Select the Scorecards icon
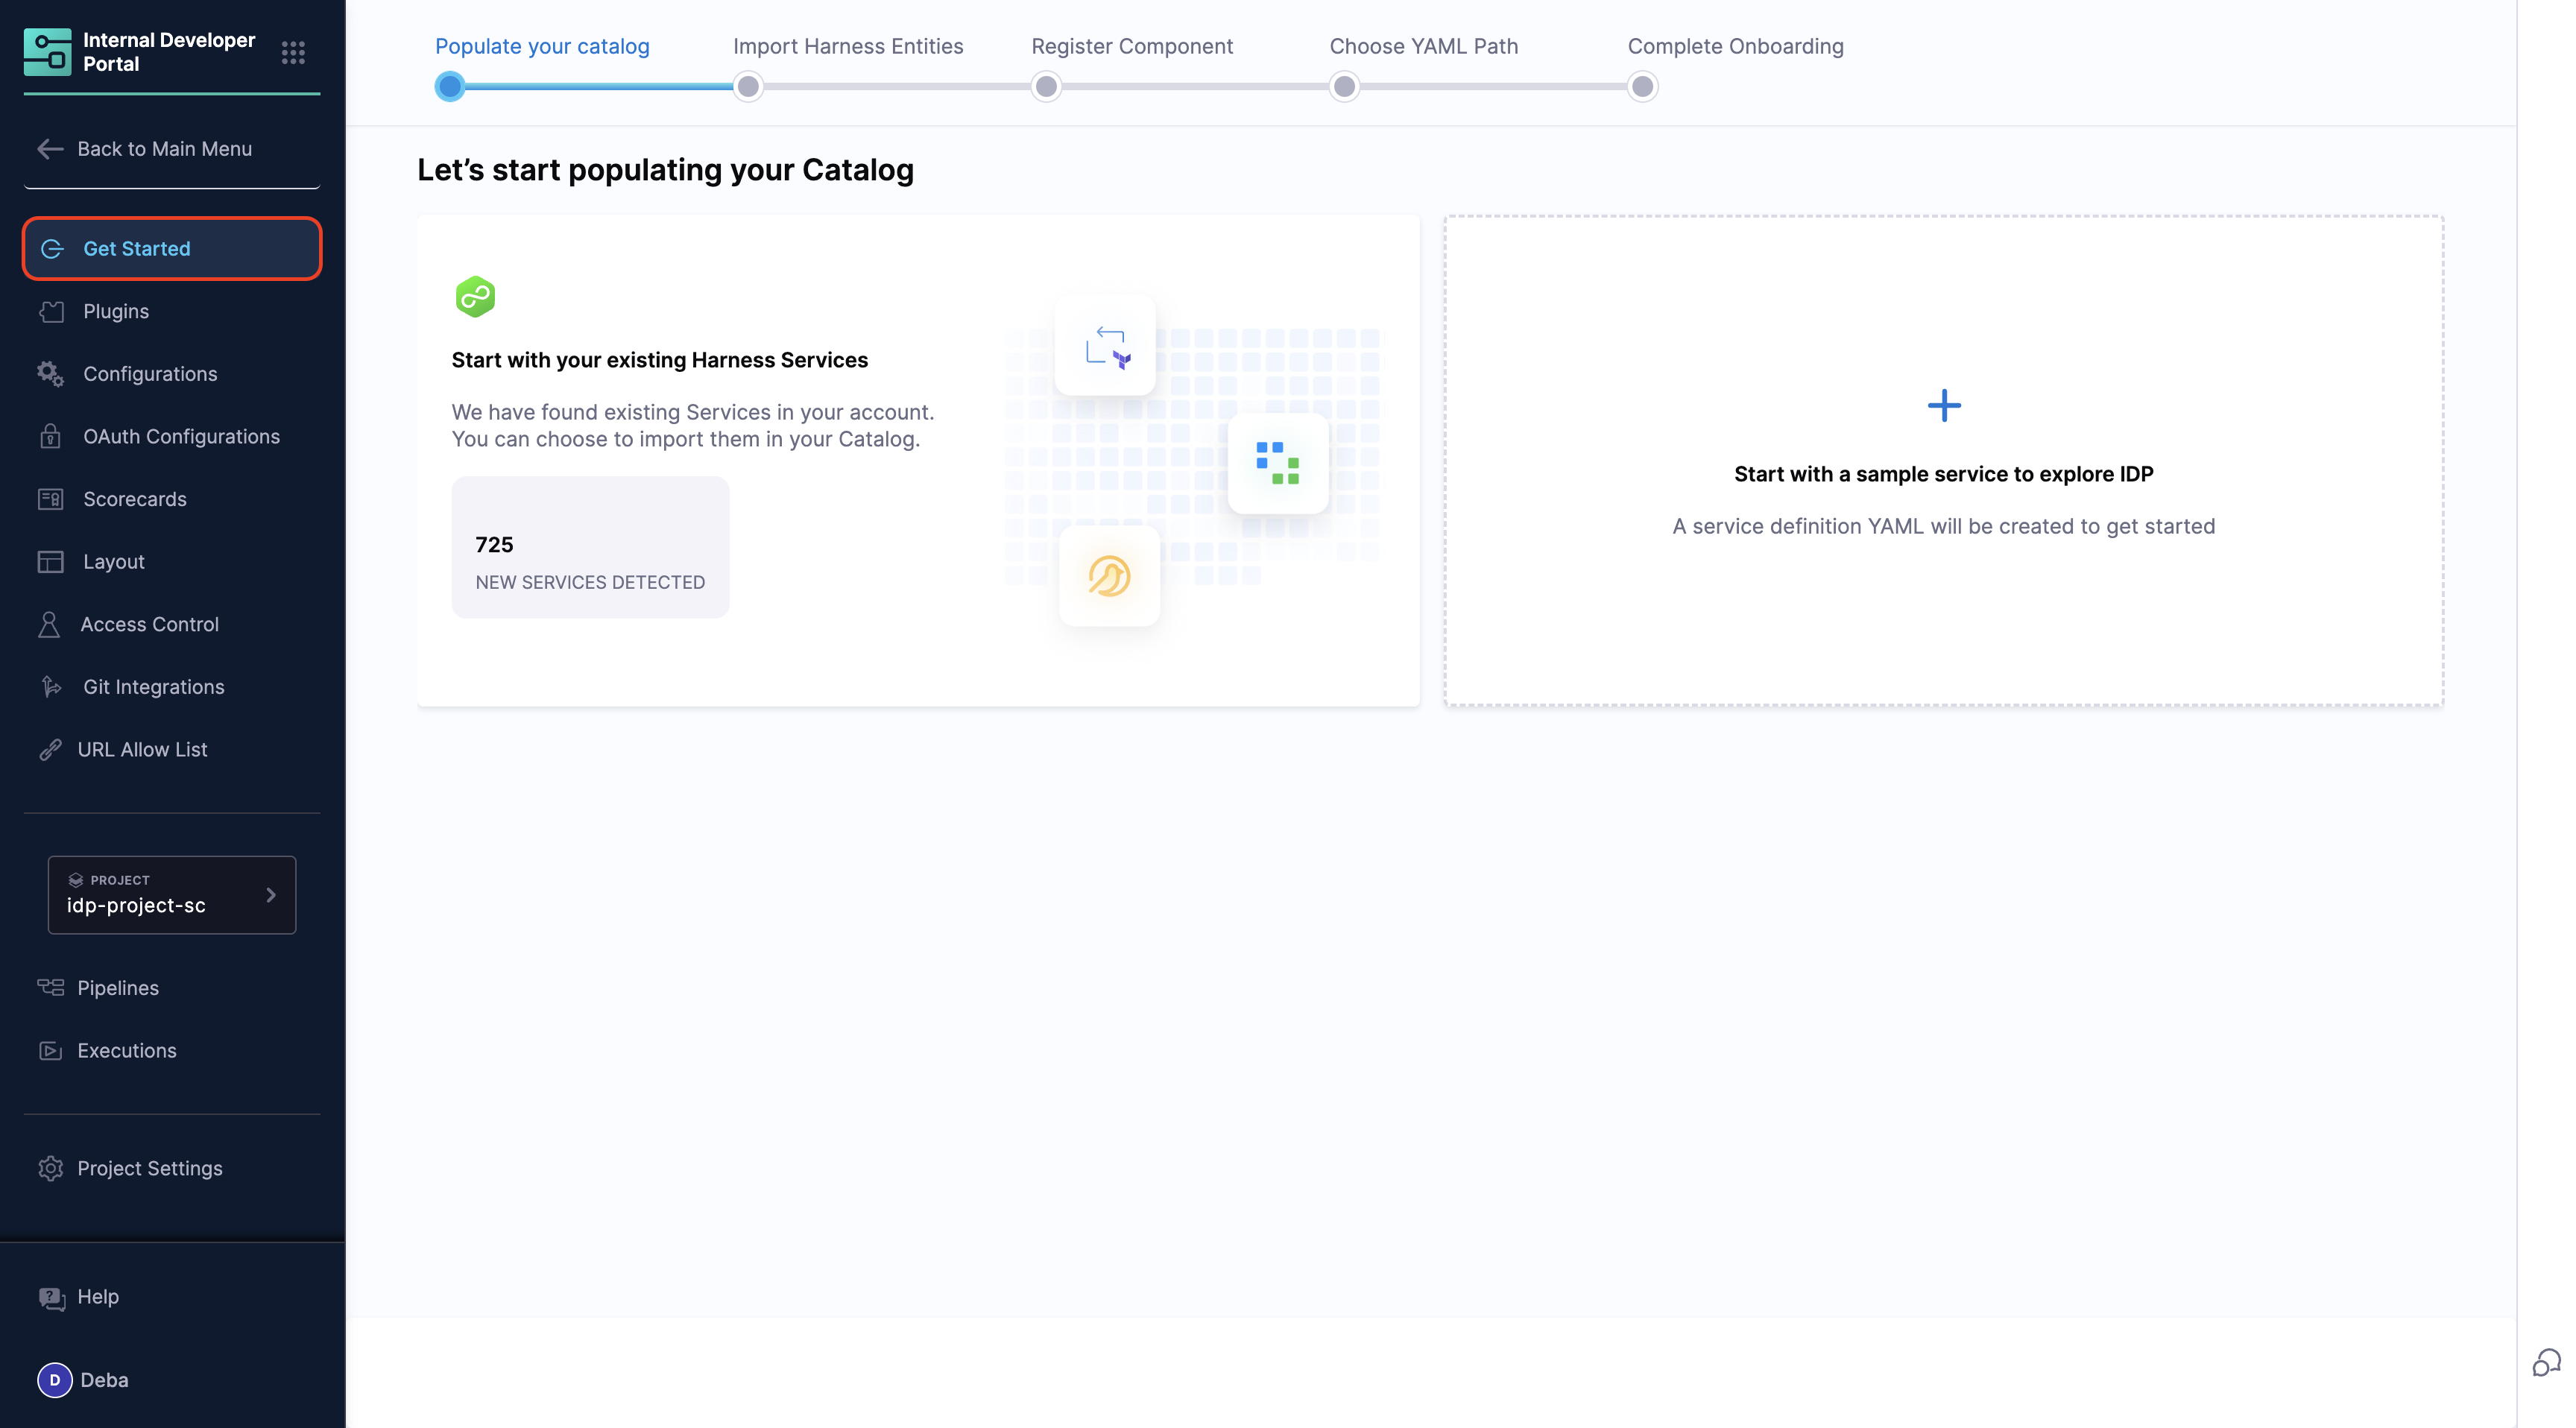Viewport: 2576px width, 1428px height. pyautogui.click(x=50, y=499)
